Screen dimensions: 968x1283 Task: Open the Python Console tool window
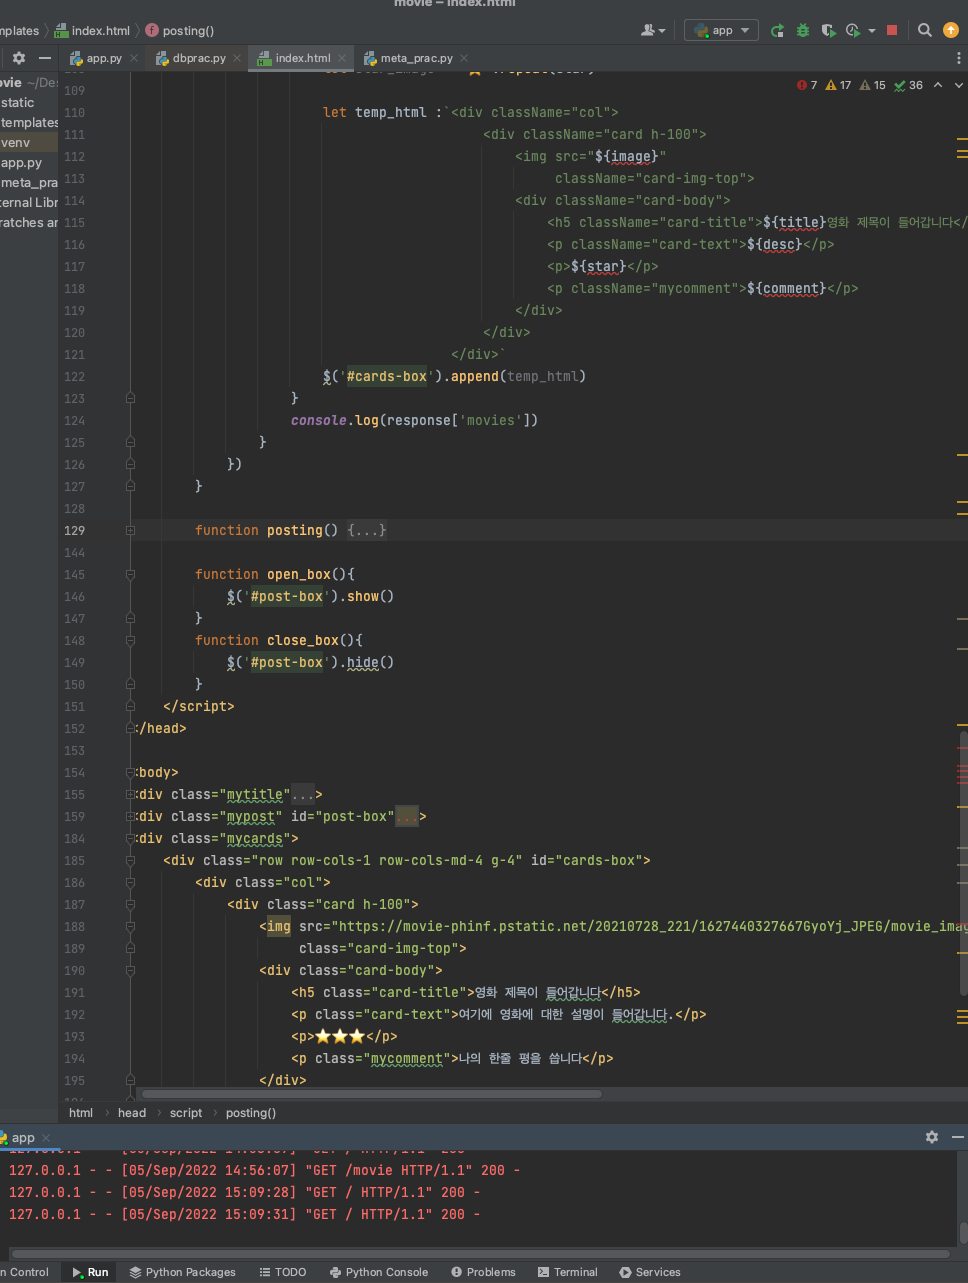click(x=379, y=1272)
